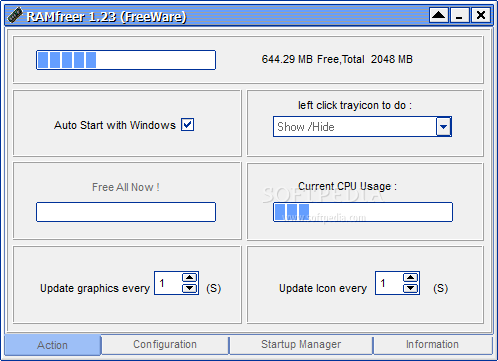Decrease Update Icon interval with down arrow
Viewport: 498px width, 361px height.
click(x=410, y=288)
